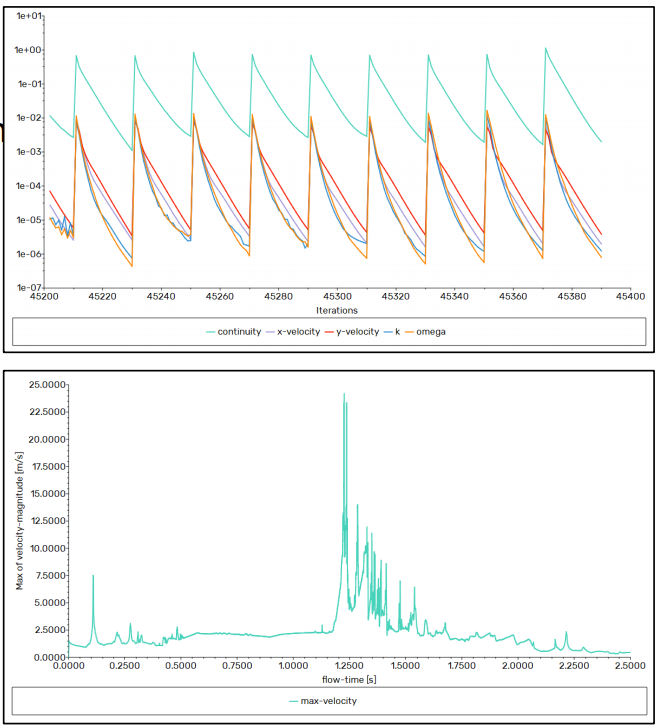Viewport: 657px width, 727px height.
Task: Click the k legend entry
Action: click(400, 332)
